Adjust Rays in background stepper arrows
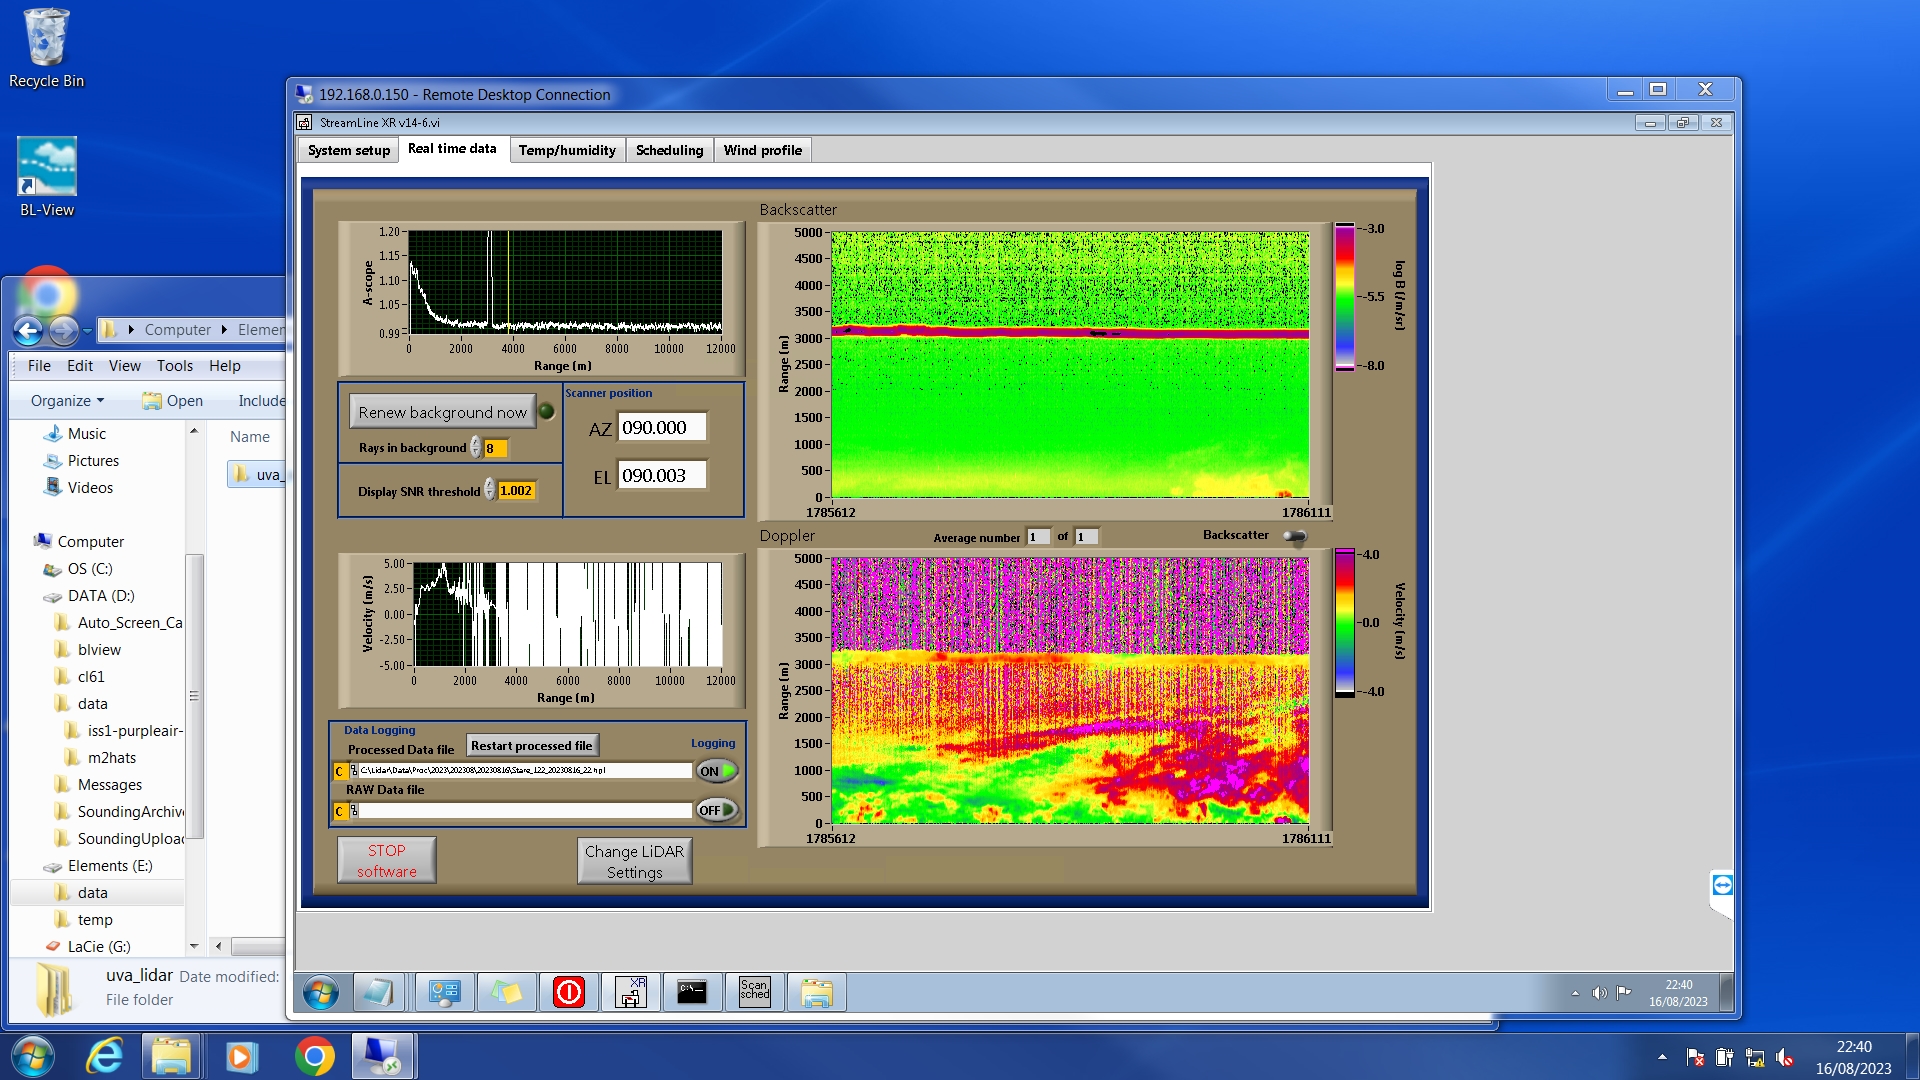Image resolution: width=1920 pixels, height=1080 pixels. click(476, 448)
